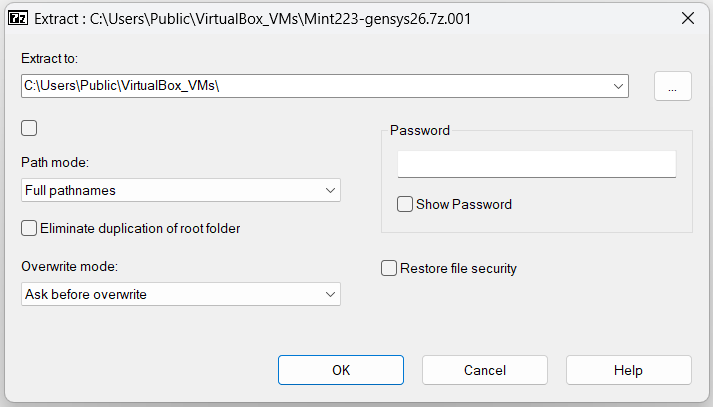Expand the Extract to path history arrow
Viewport: 713px width, 407px height.
(618, 86)
